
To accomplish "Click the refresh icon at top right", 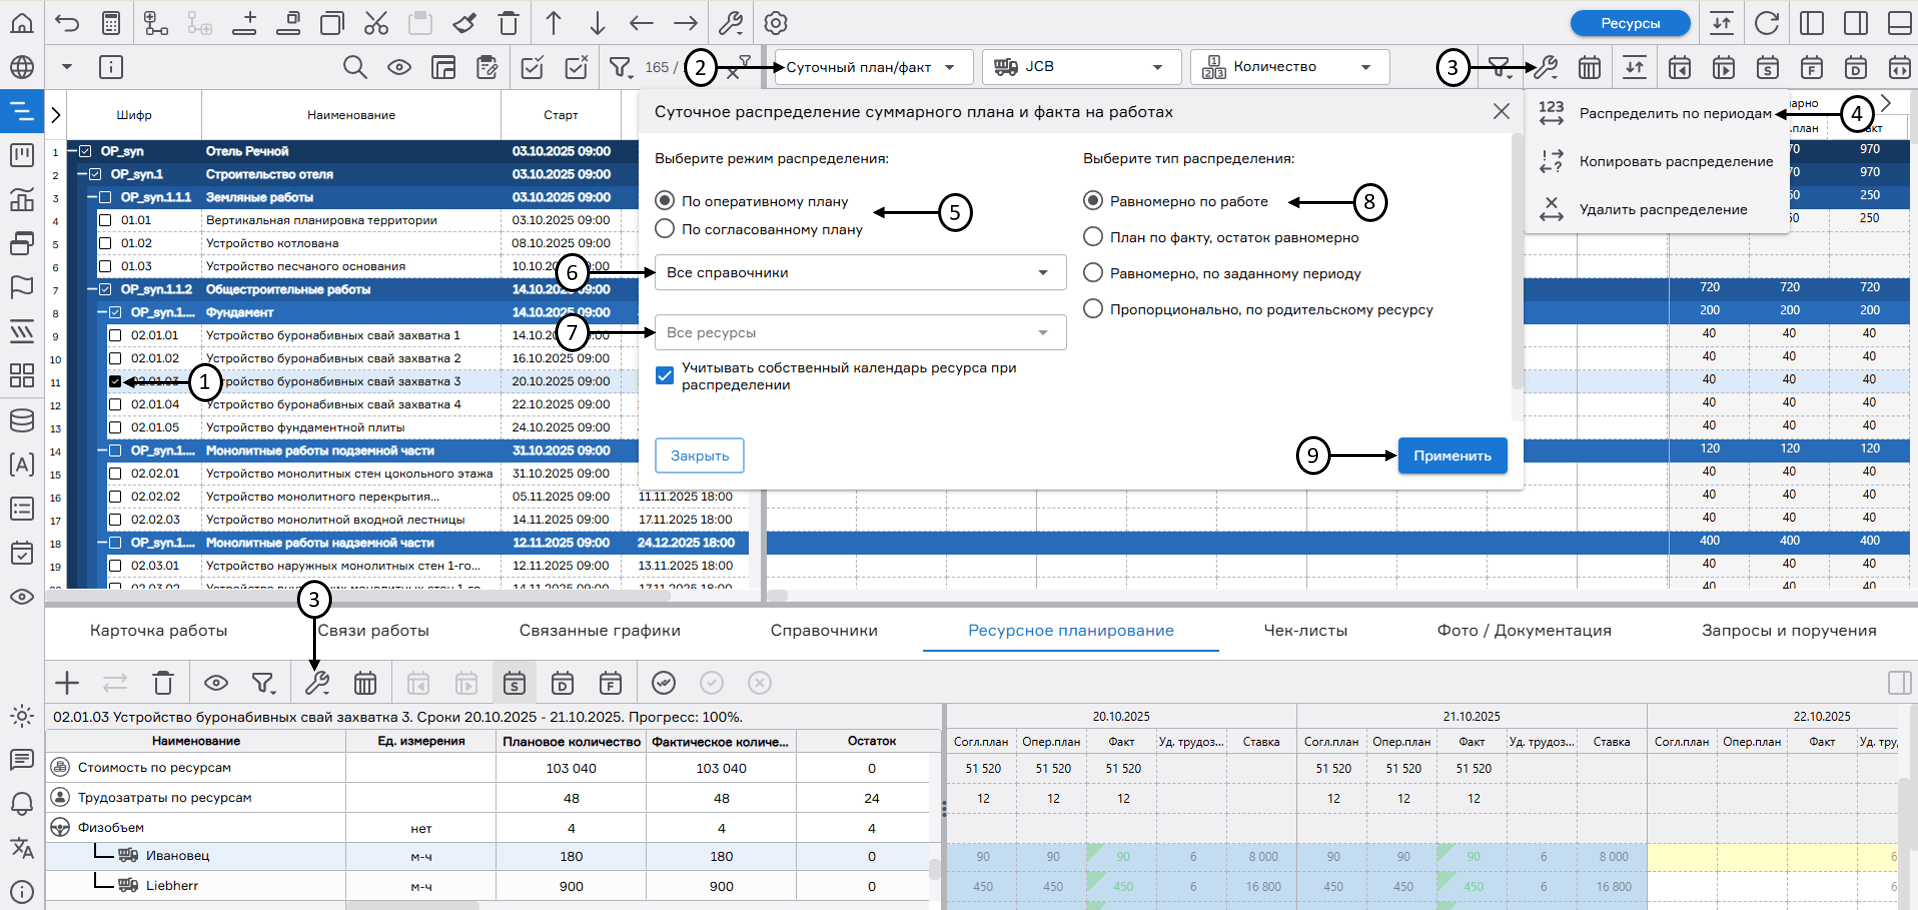I will (x=1767, y=23).
